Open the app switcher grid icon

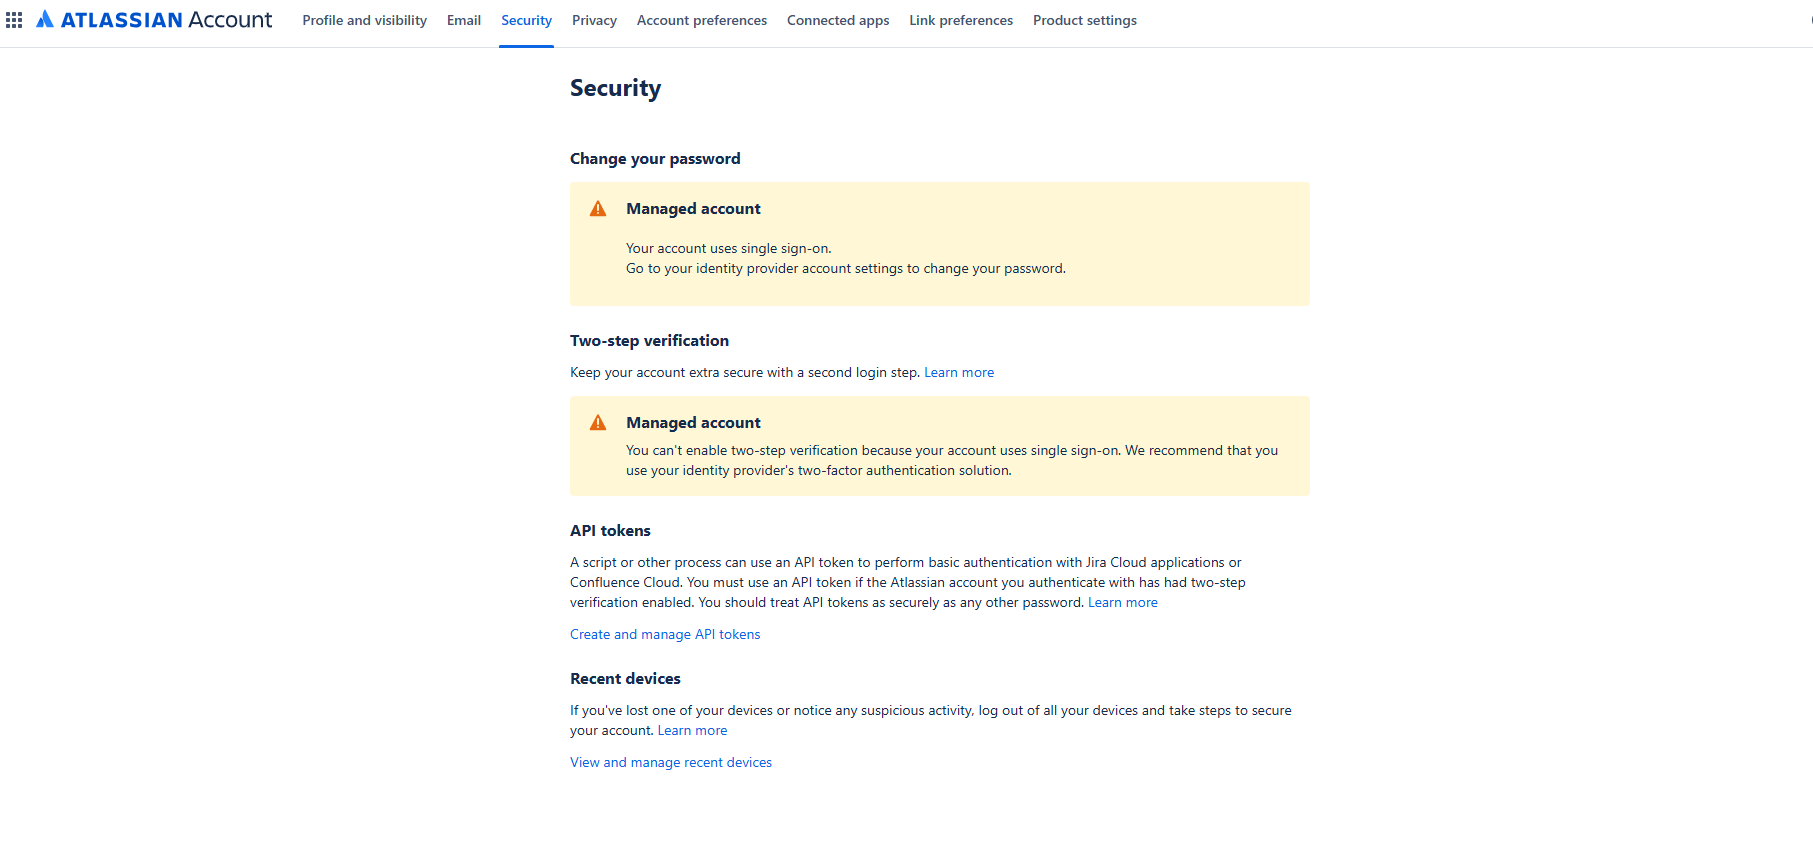[x=14, y=20]
